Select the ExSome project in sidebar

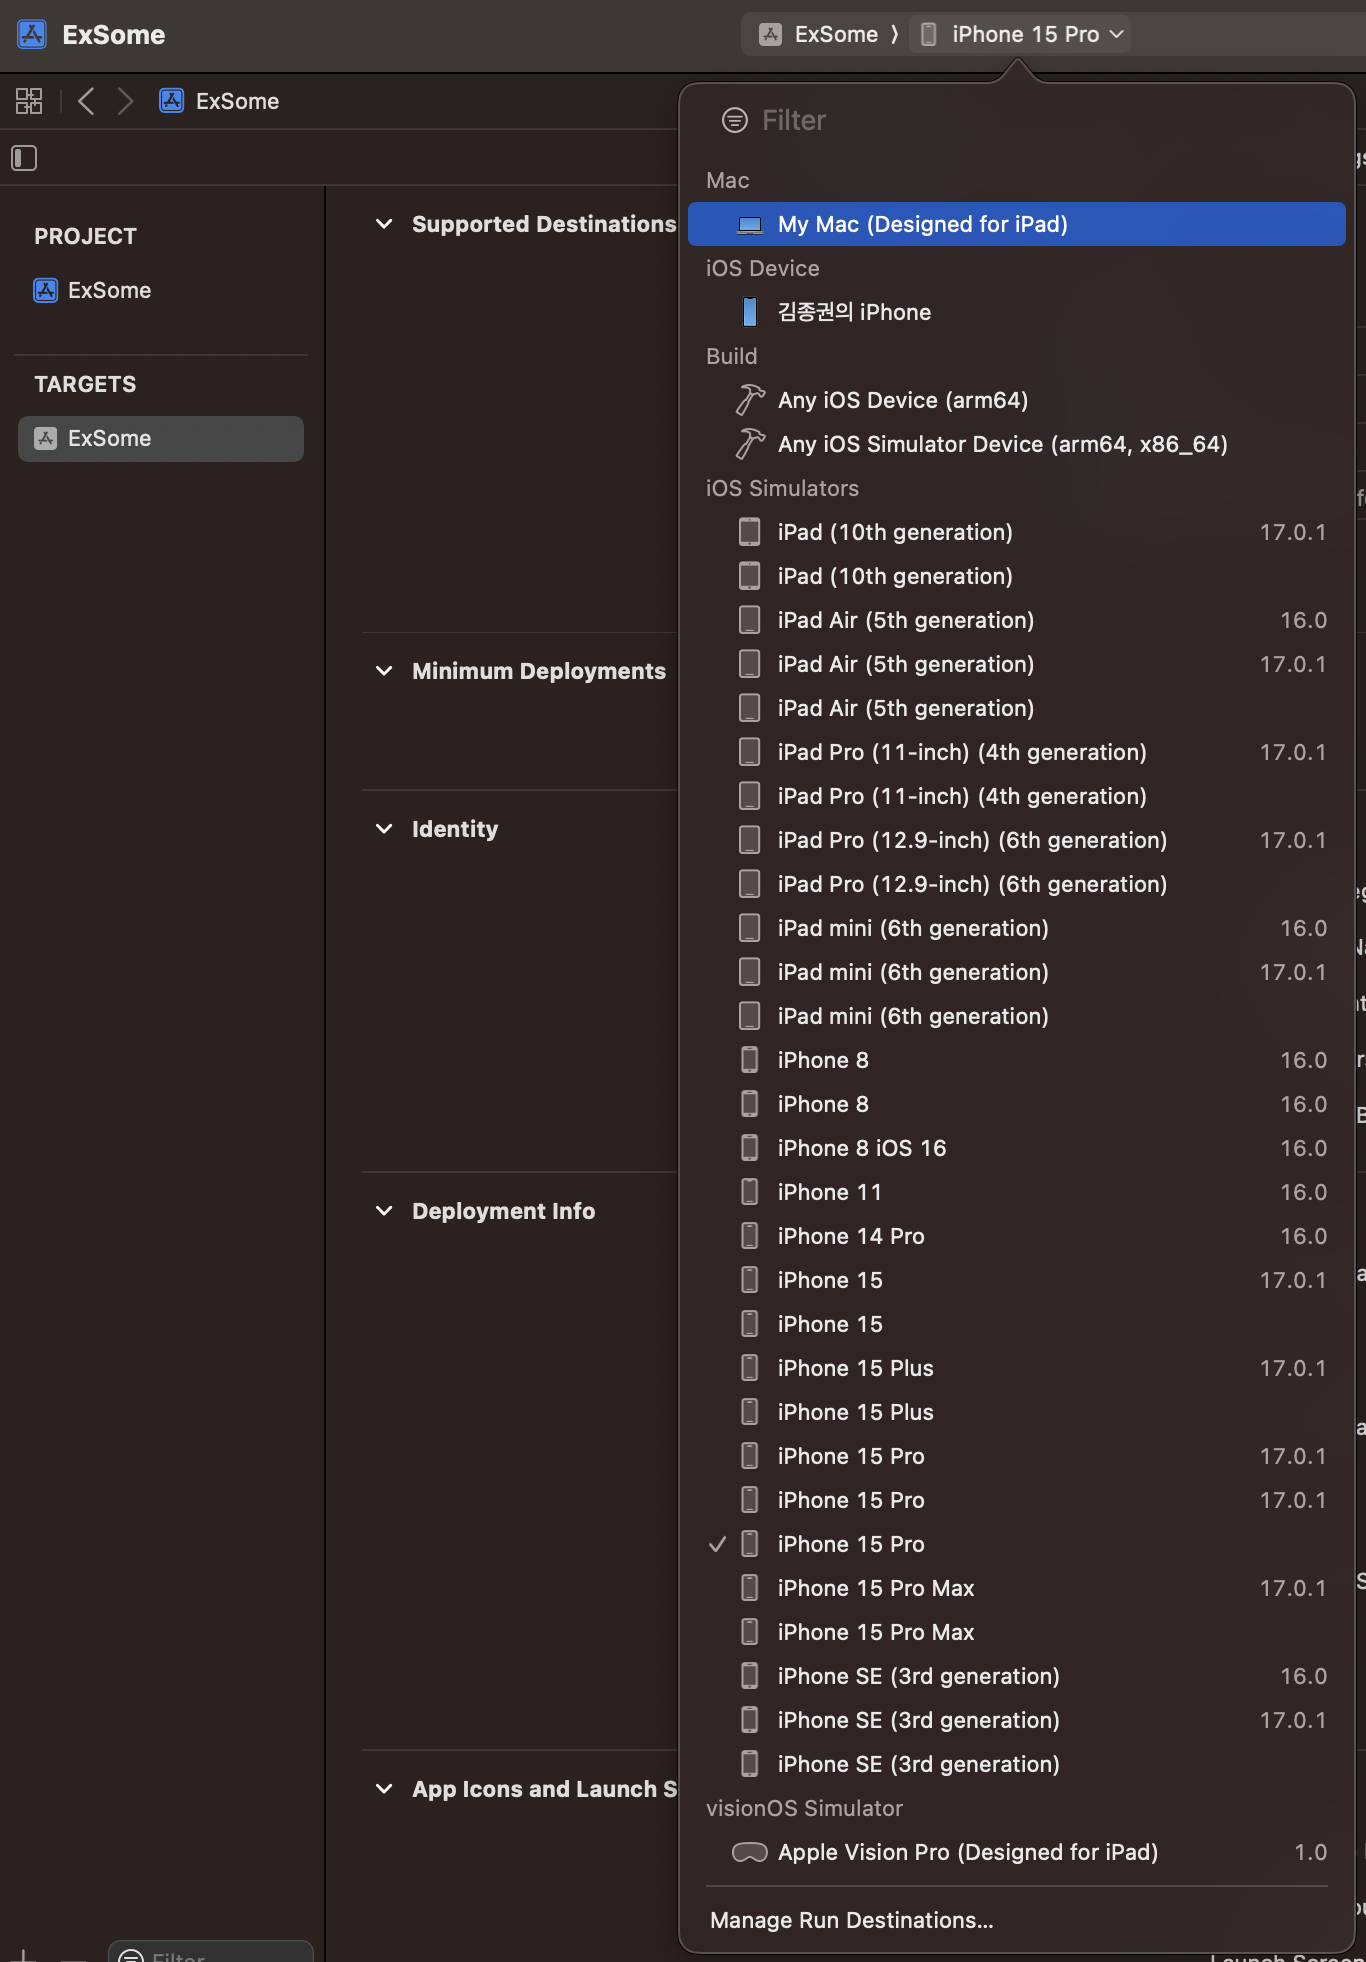coord(161,291)
